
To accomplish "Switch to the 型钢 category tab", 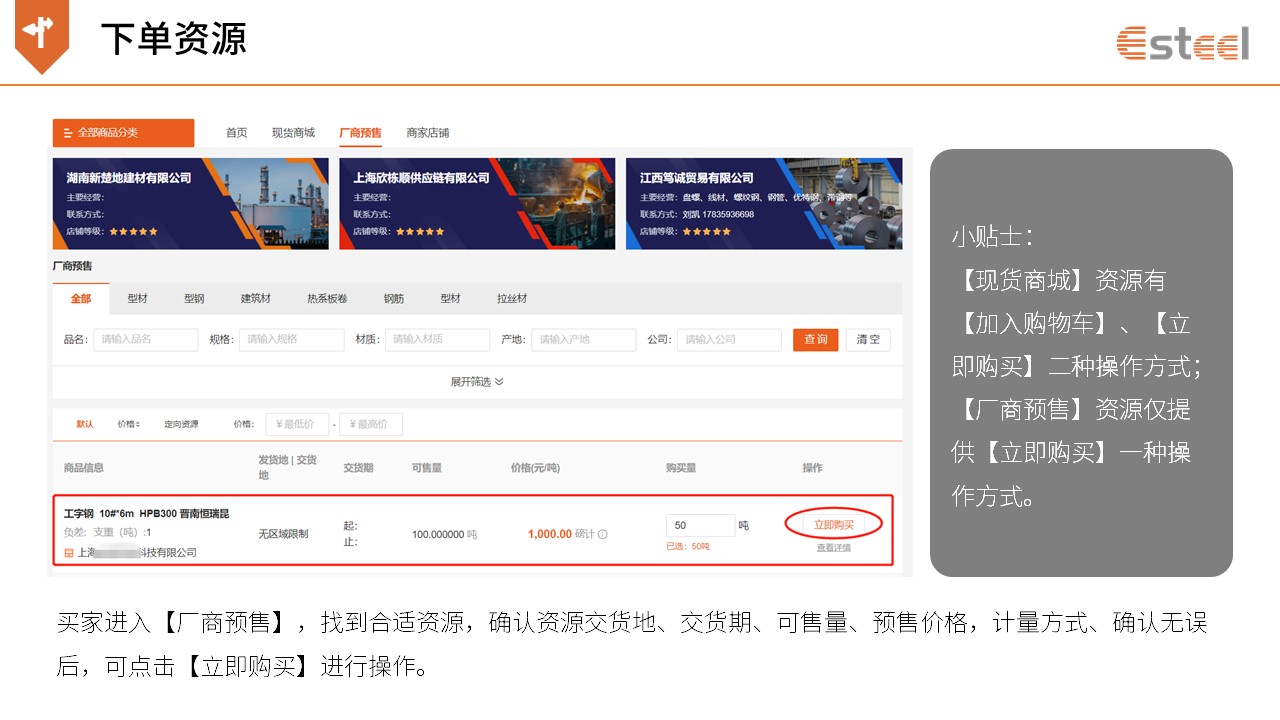I will click(194, 299).
